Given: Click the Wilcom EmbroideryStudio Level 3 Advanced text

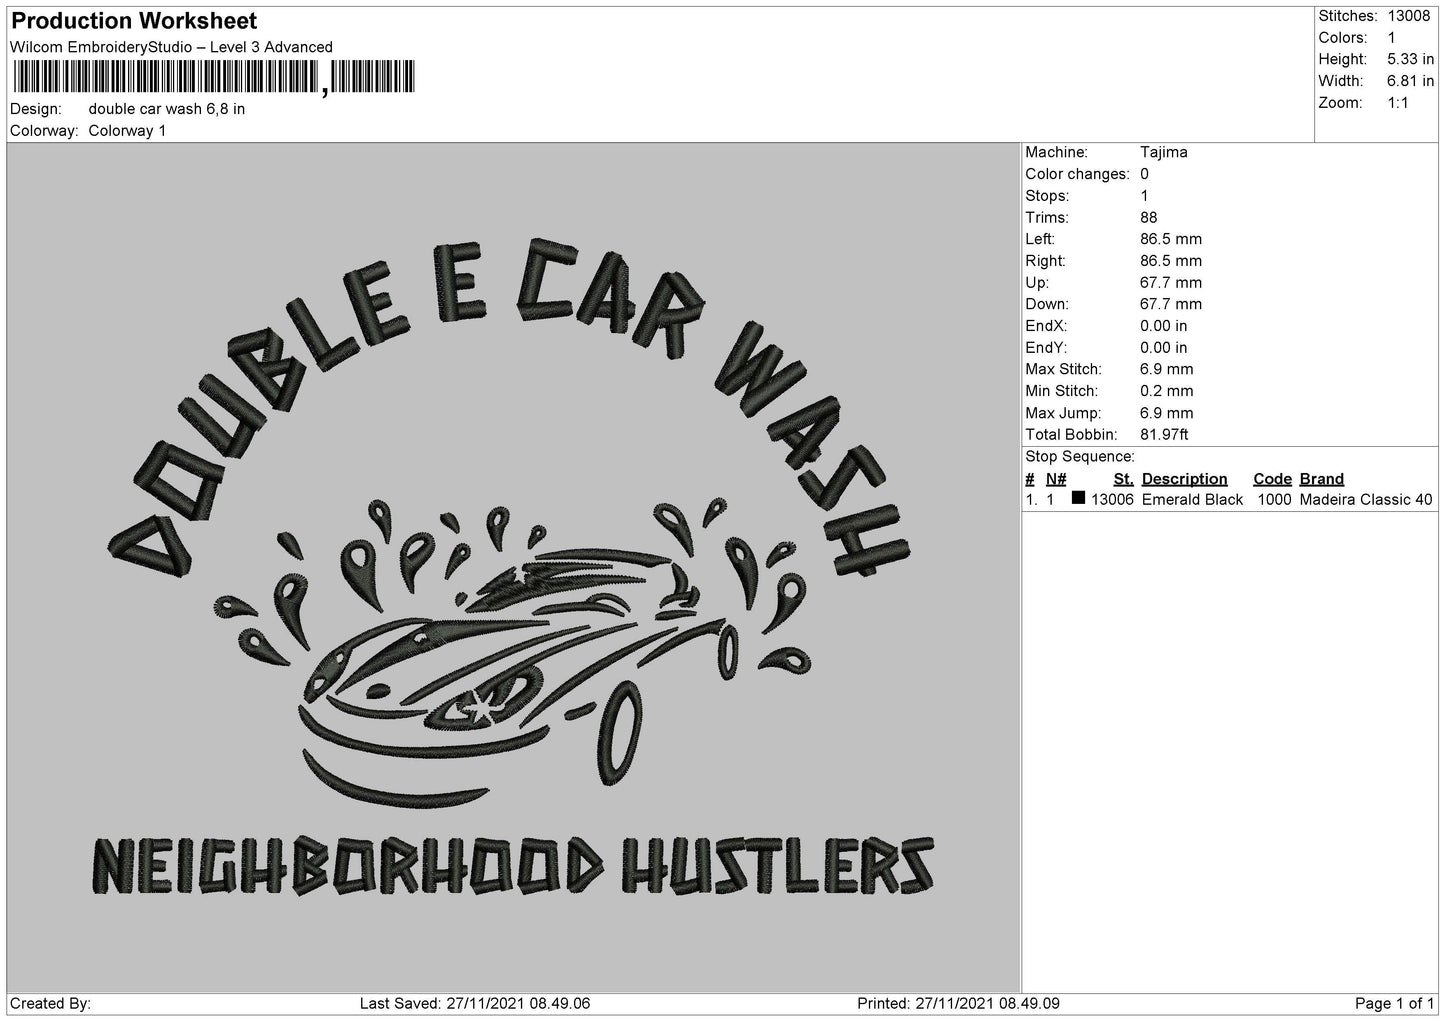Looking at the screenshot, I should (x=171, y=47).
